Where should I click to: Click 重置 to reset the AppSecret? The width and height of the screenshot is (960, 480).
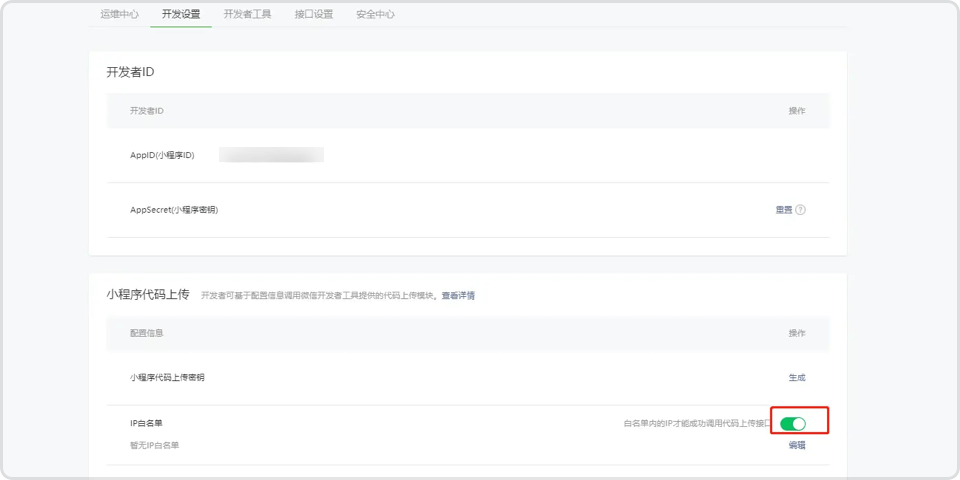tap(784, 210)
